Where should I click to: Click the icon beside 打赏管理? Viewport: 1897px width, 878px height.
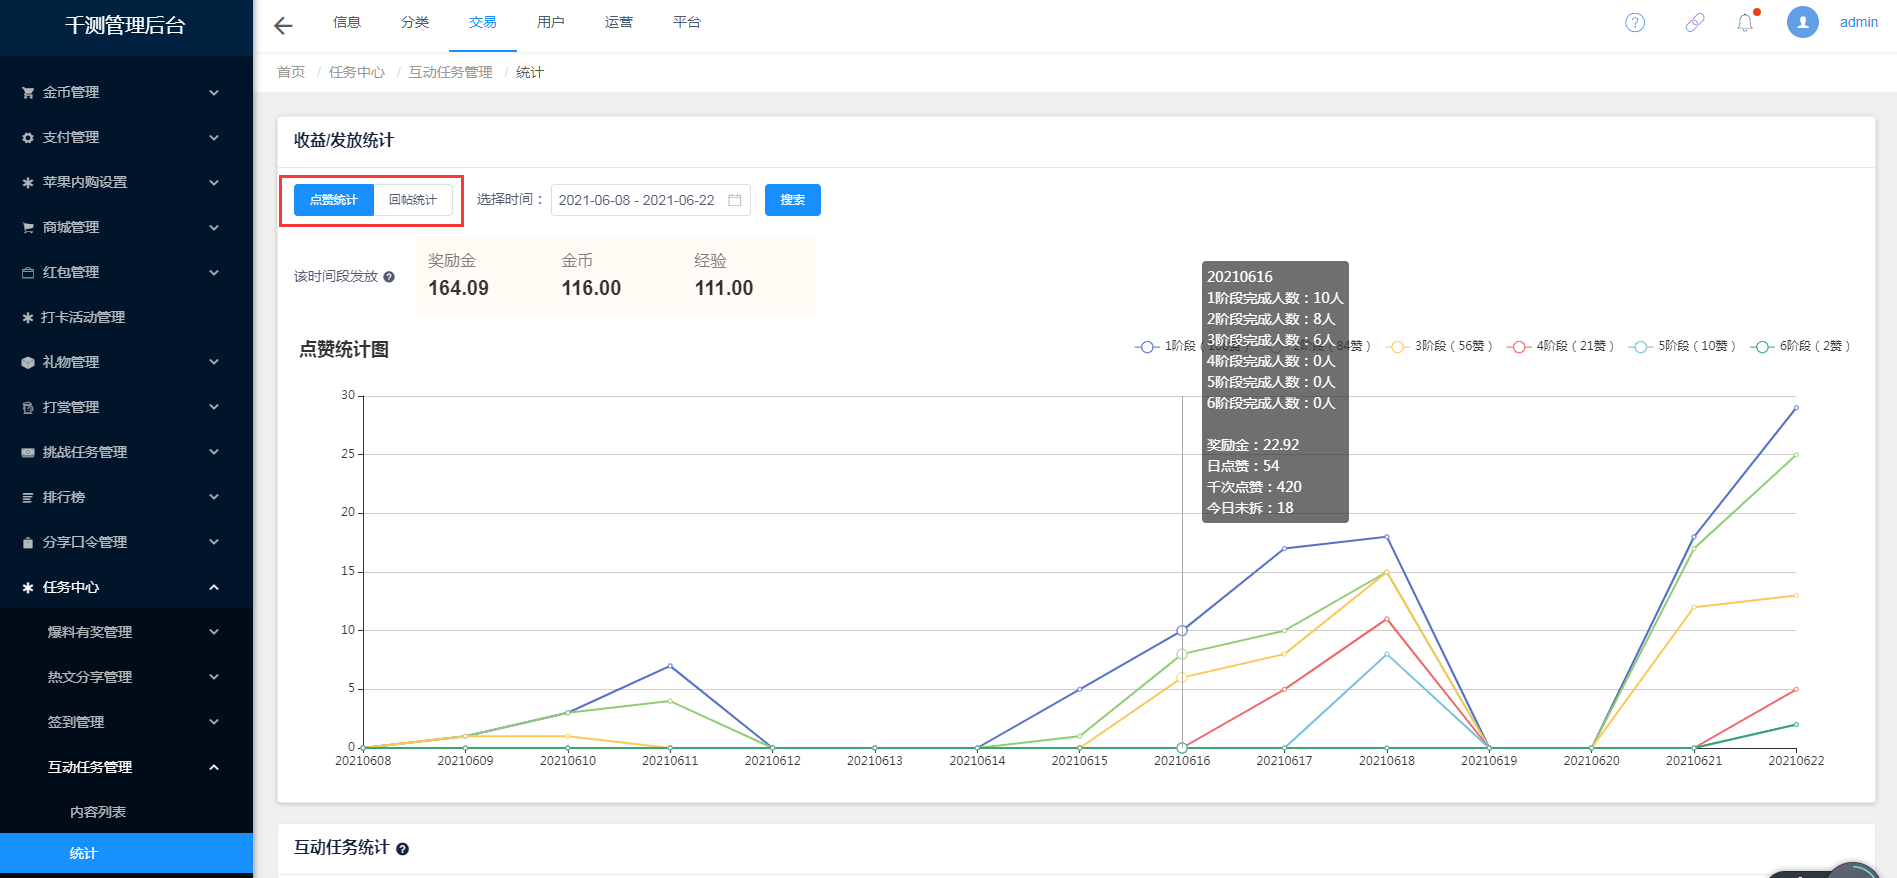[28, 407]
